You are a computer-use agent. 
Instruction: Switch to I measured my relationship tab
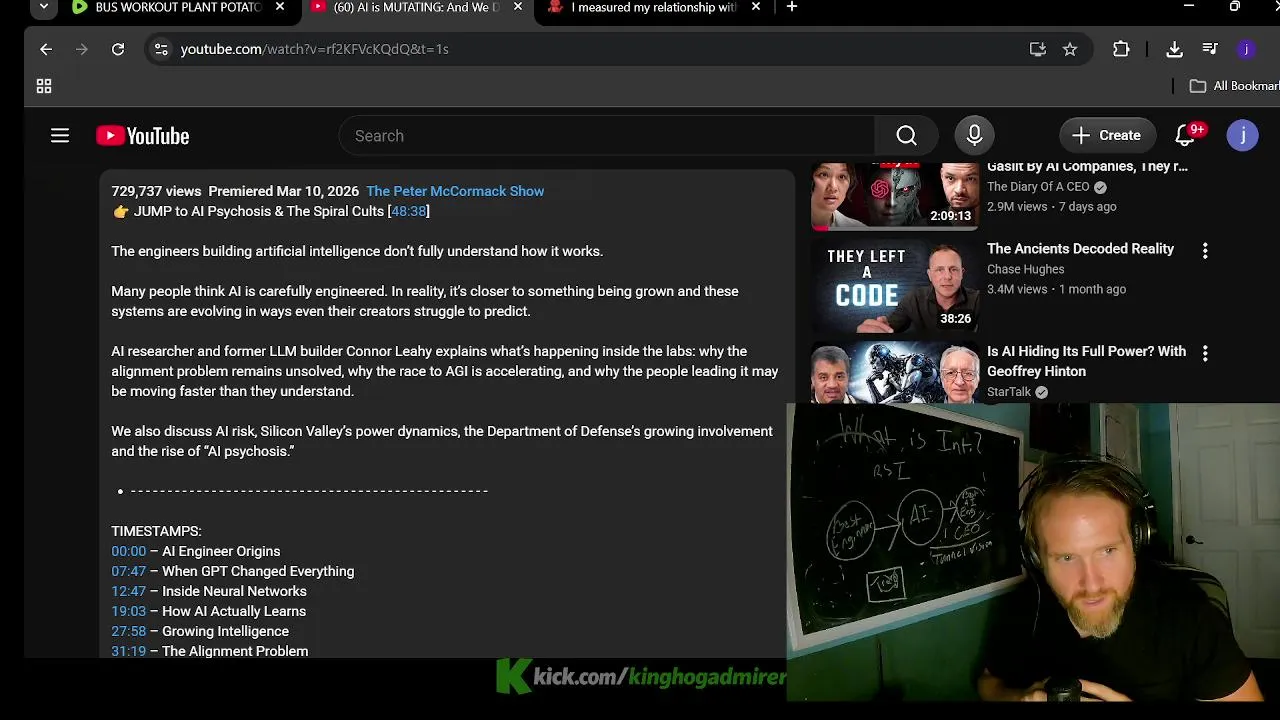(655, 7)
